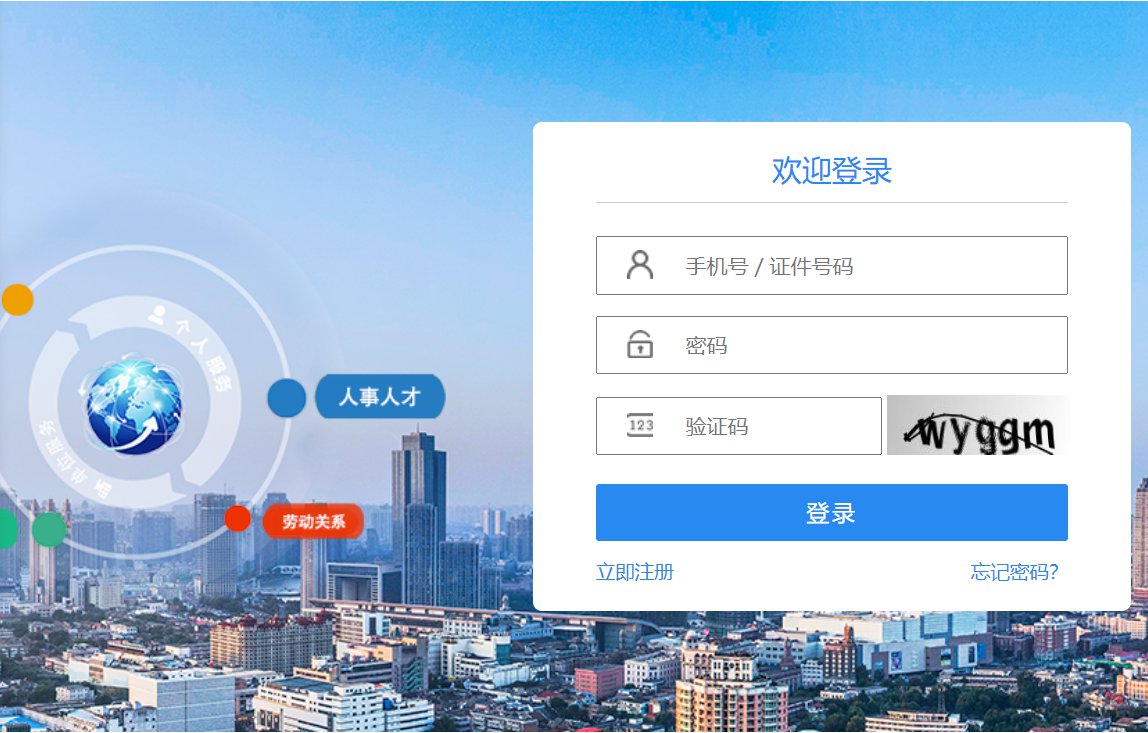Click the green dot on the ring
1148x733 pixels.
(x=50, y=529)
